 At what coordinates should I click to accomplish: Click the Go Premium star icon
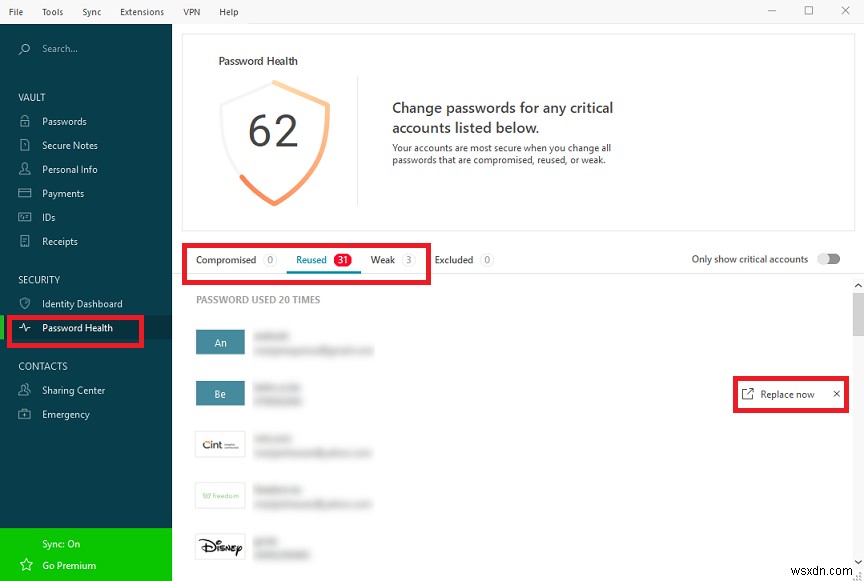coord(26,565)
